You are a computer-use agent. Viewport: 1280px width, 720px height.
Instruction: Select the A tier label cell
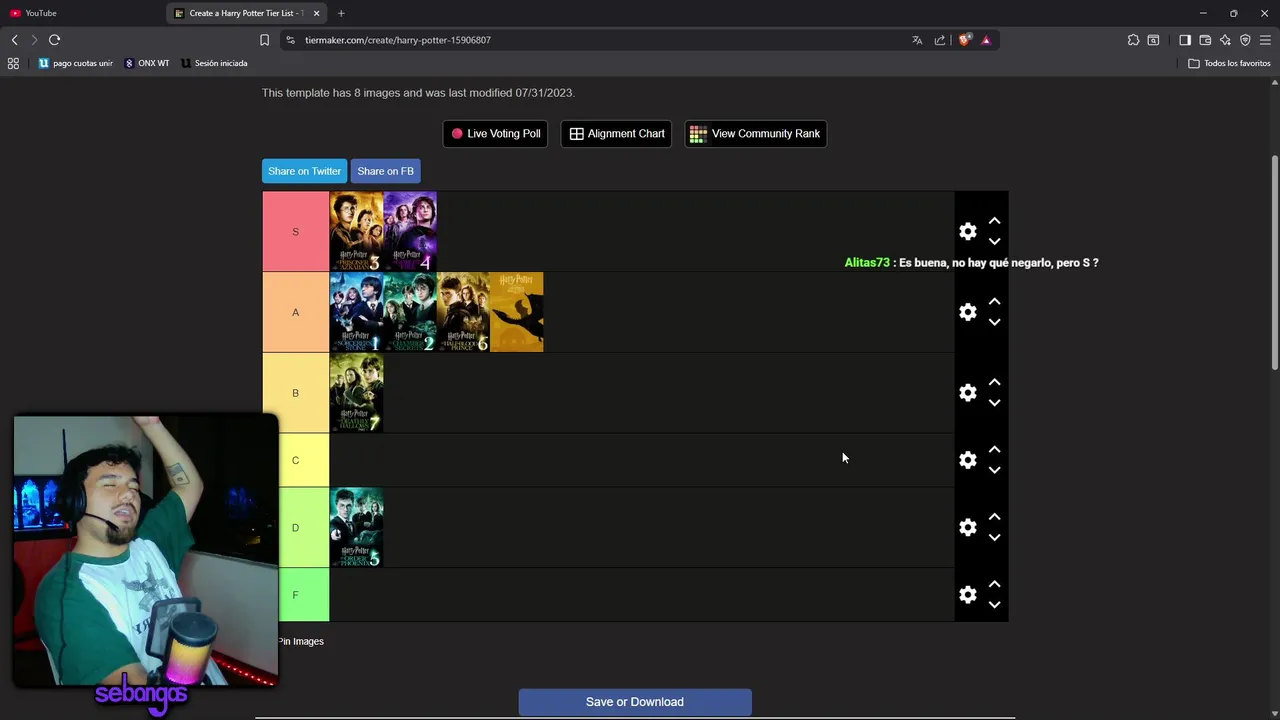click(x=295, y=312)
